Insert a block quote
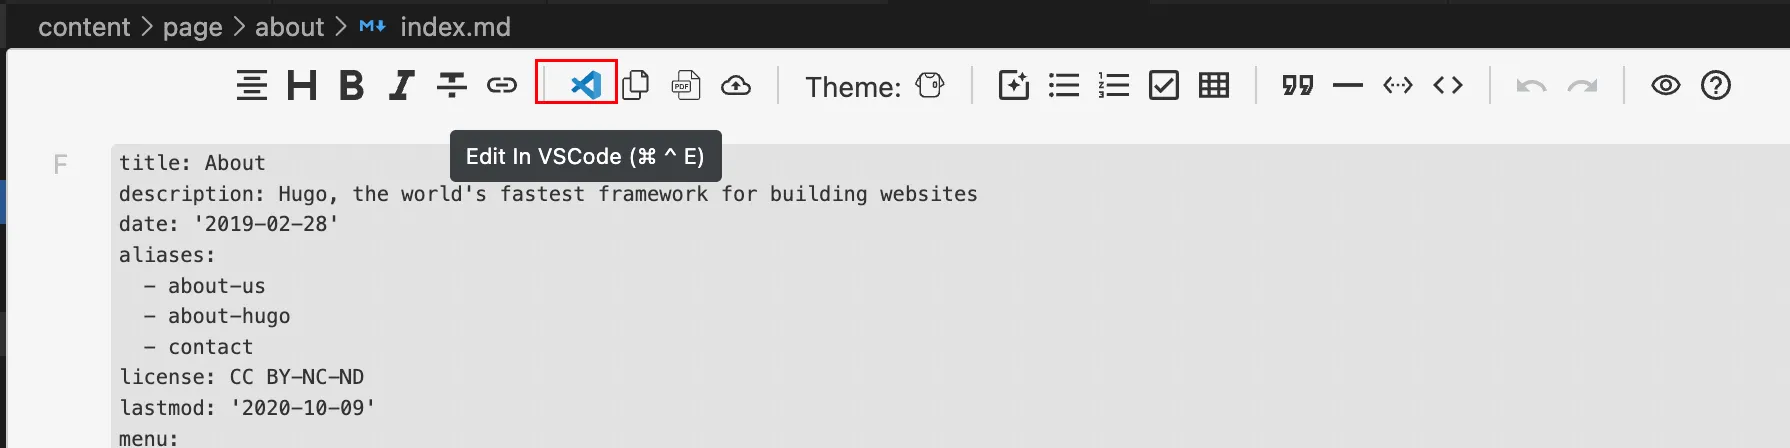Image resolution: width=1790 pixels, height=448 pixels. [1298, 86]
